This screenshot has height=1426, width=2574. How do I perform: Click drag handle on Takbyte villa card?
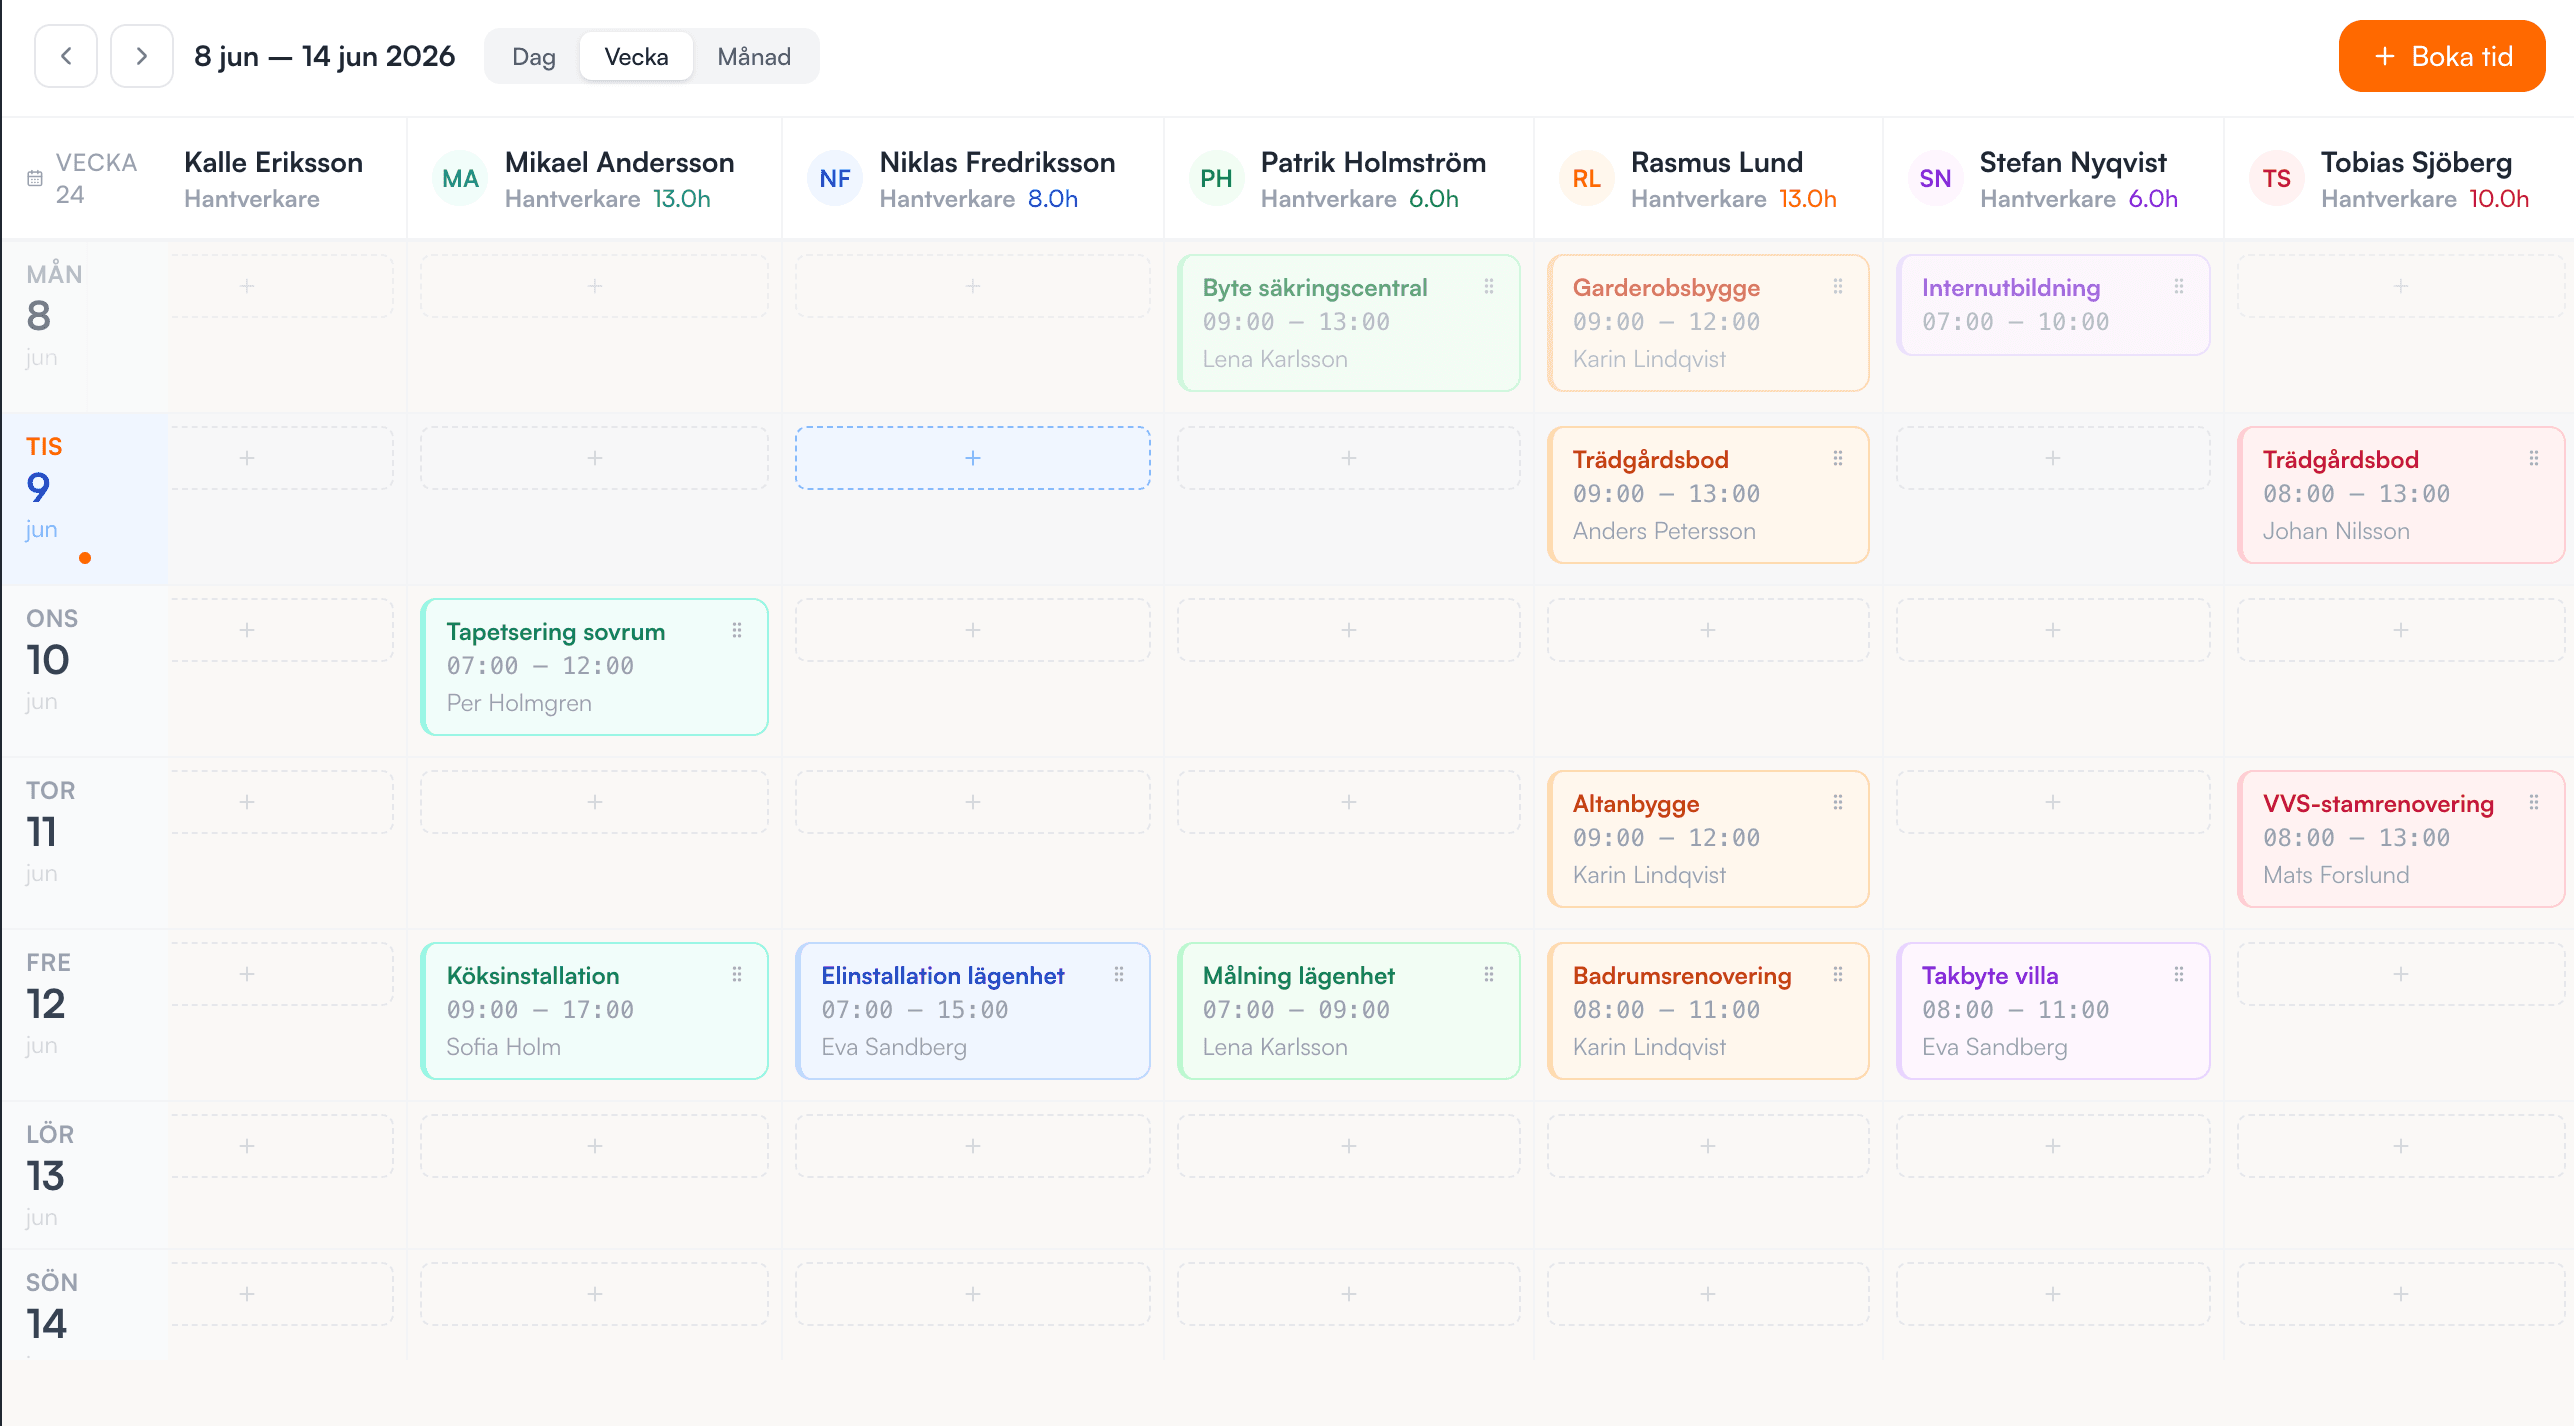tap(2179, 974)
